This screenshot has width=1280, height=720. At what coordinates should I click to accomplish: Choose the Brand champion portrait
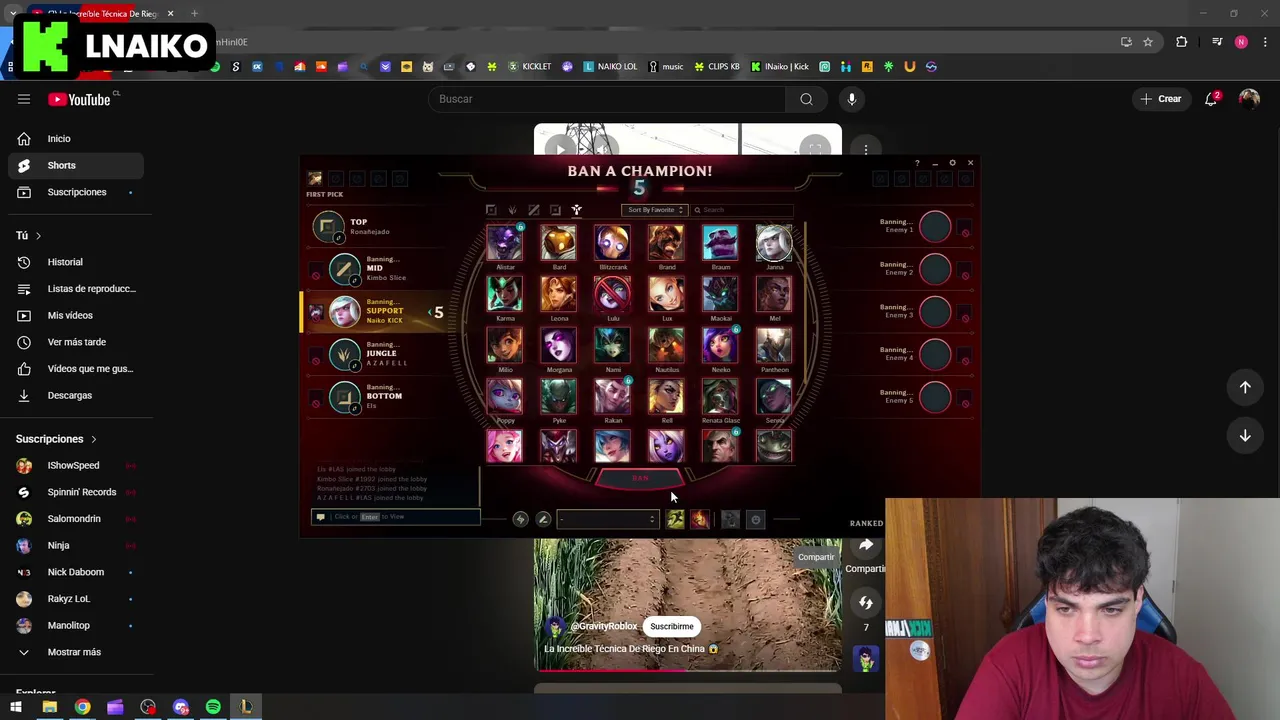[667, 243]
